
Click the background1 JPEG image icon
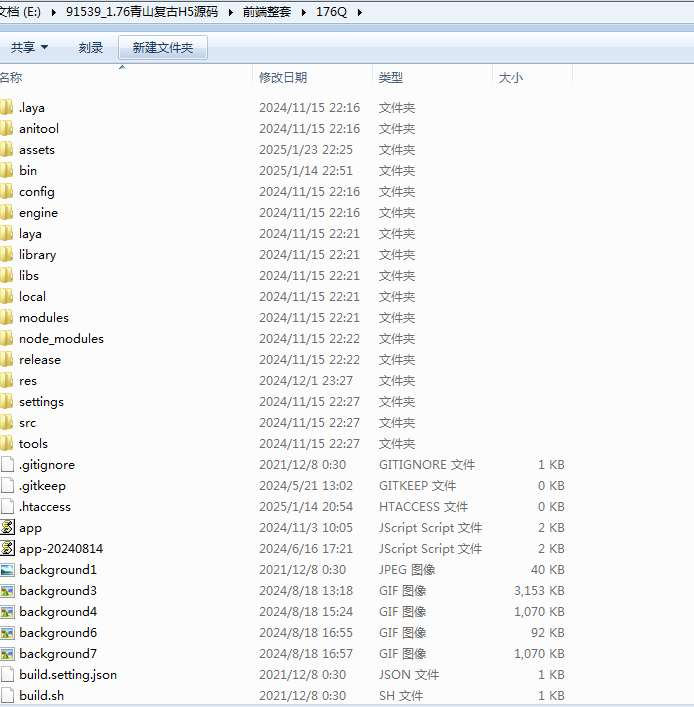point(7,570)
